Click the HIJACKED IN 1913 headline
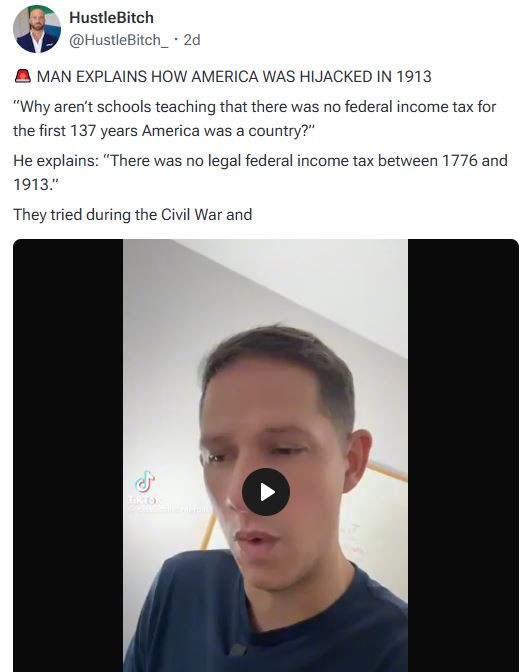Viewport: 527px width, 672px height. click(234, 76)
